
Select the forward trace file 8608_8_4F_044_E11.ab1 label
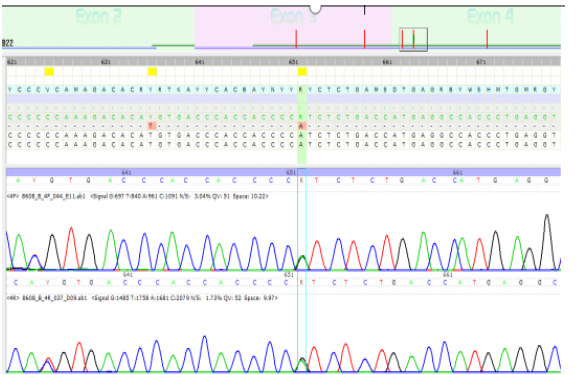pyautogui.click(x=53, y=197)
